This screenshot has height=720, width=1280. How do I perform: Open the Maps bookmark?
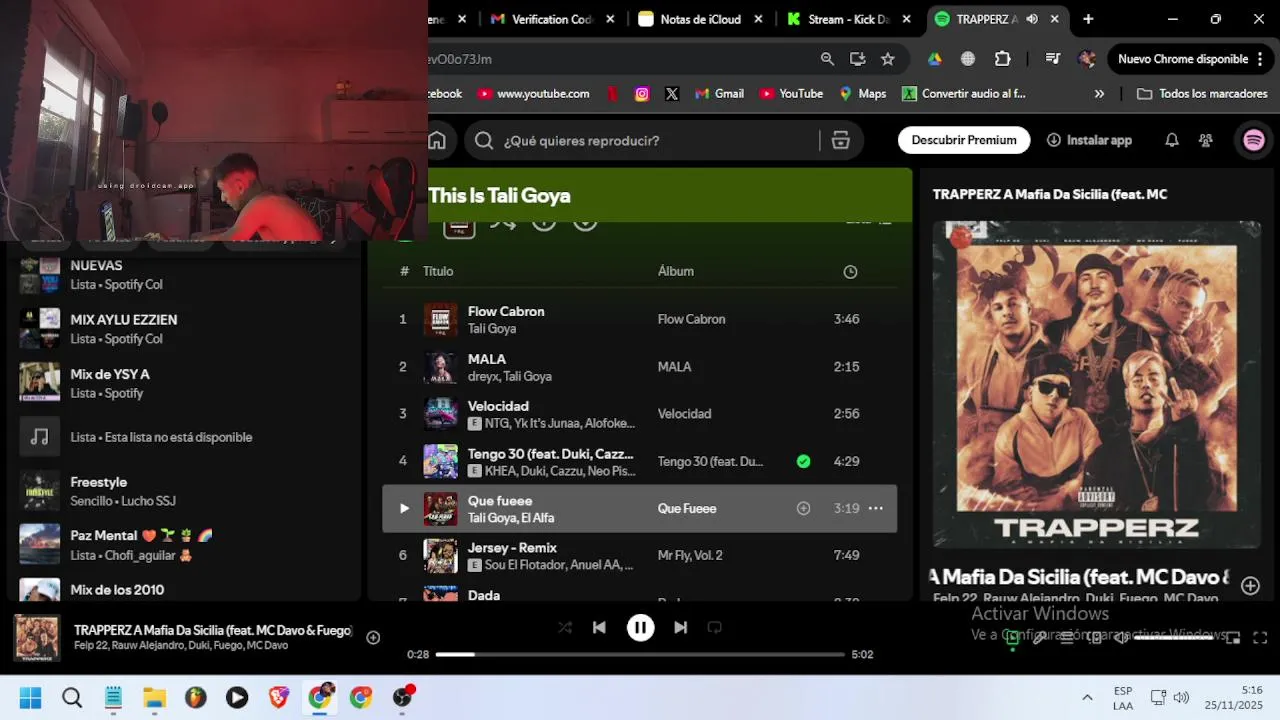pos(863,94)
